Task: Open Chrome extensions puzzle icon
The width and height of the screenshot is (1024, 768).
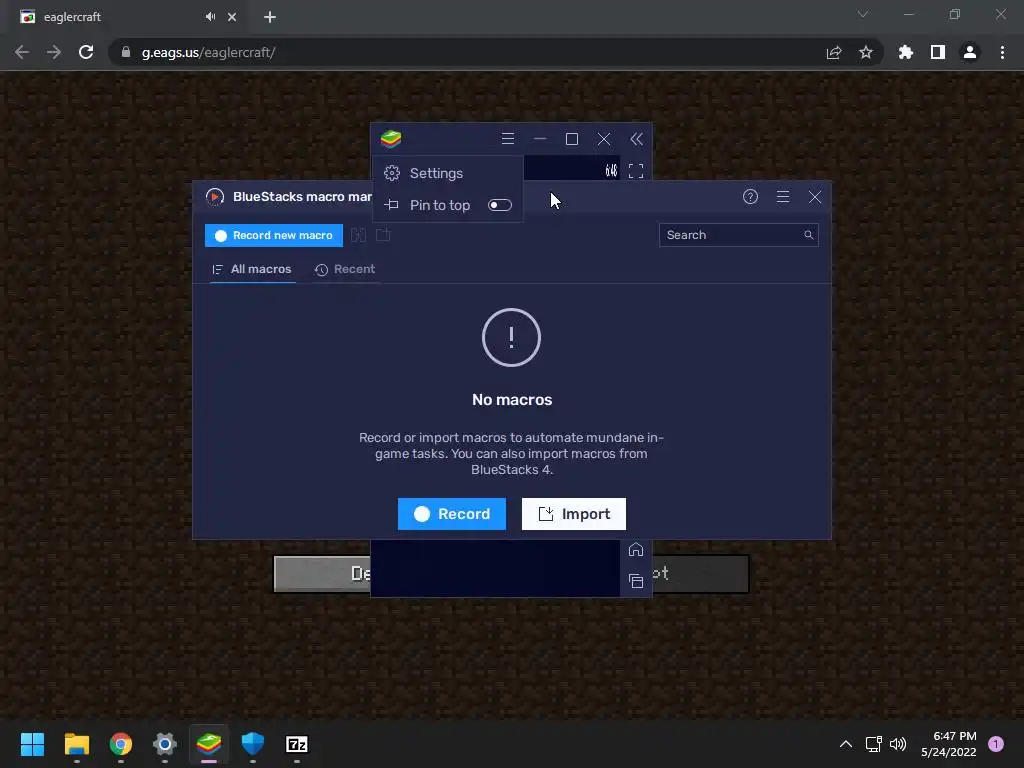Action: tap(906, 52)
